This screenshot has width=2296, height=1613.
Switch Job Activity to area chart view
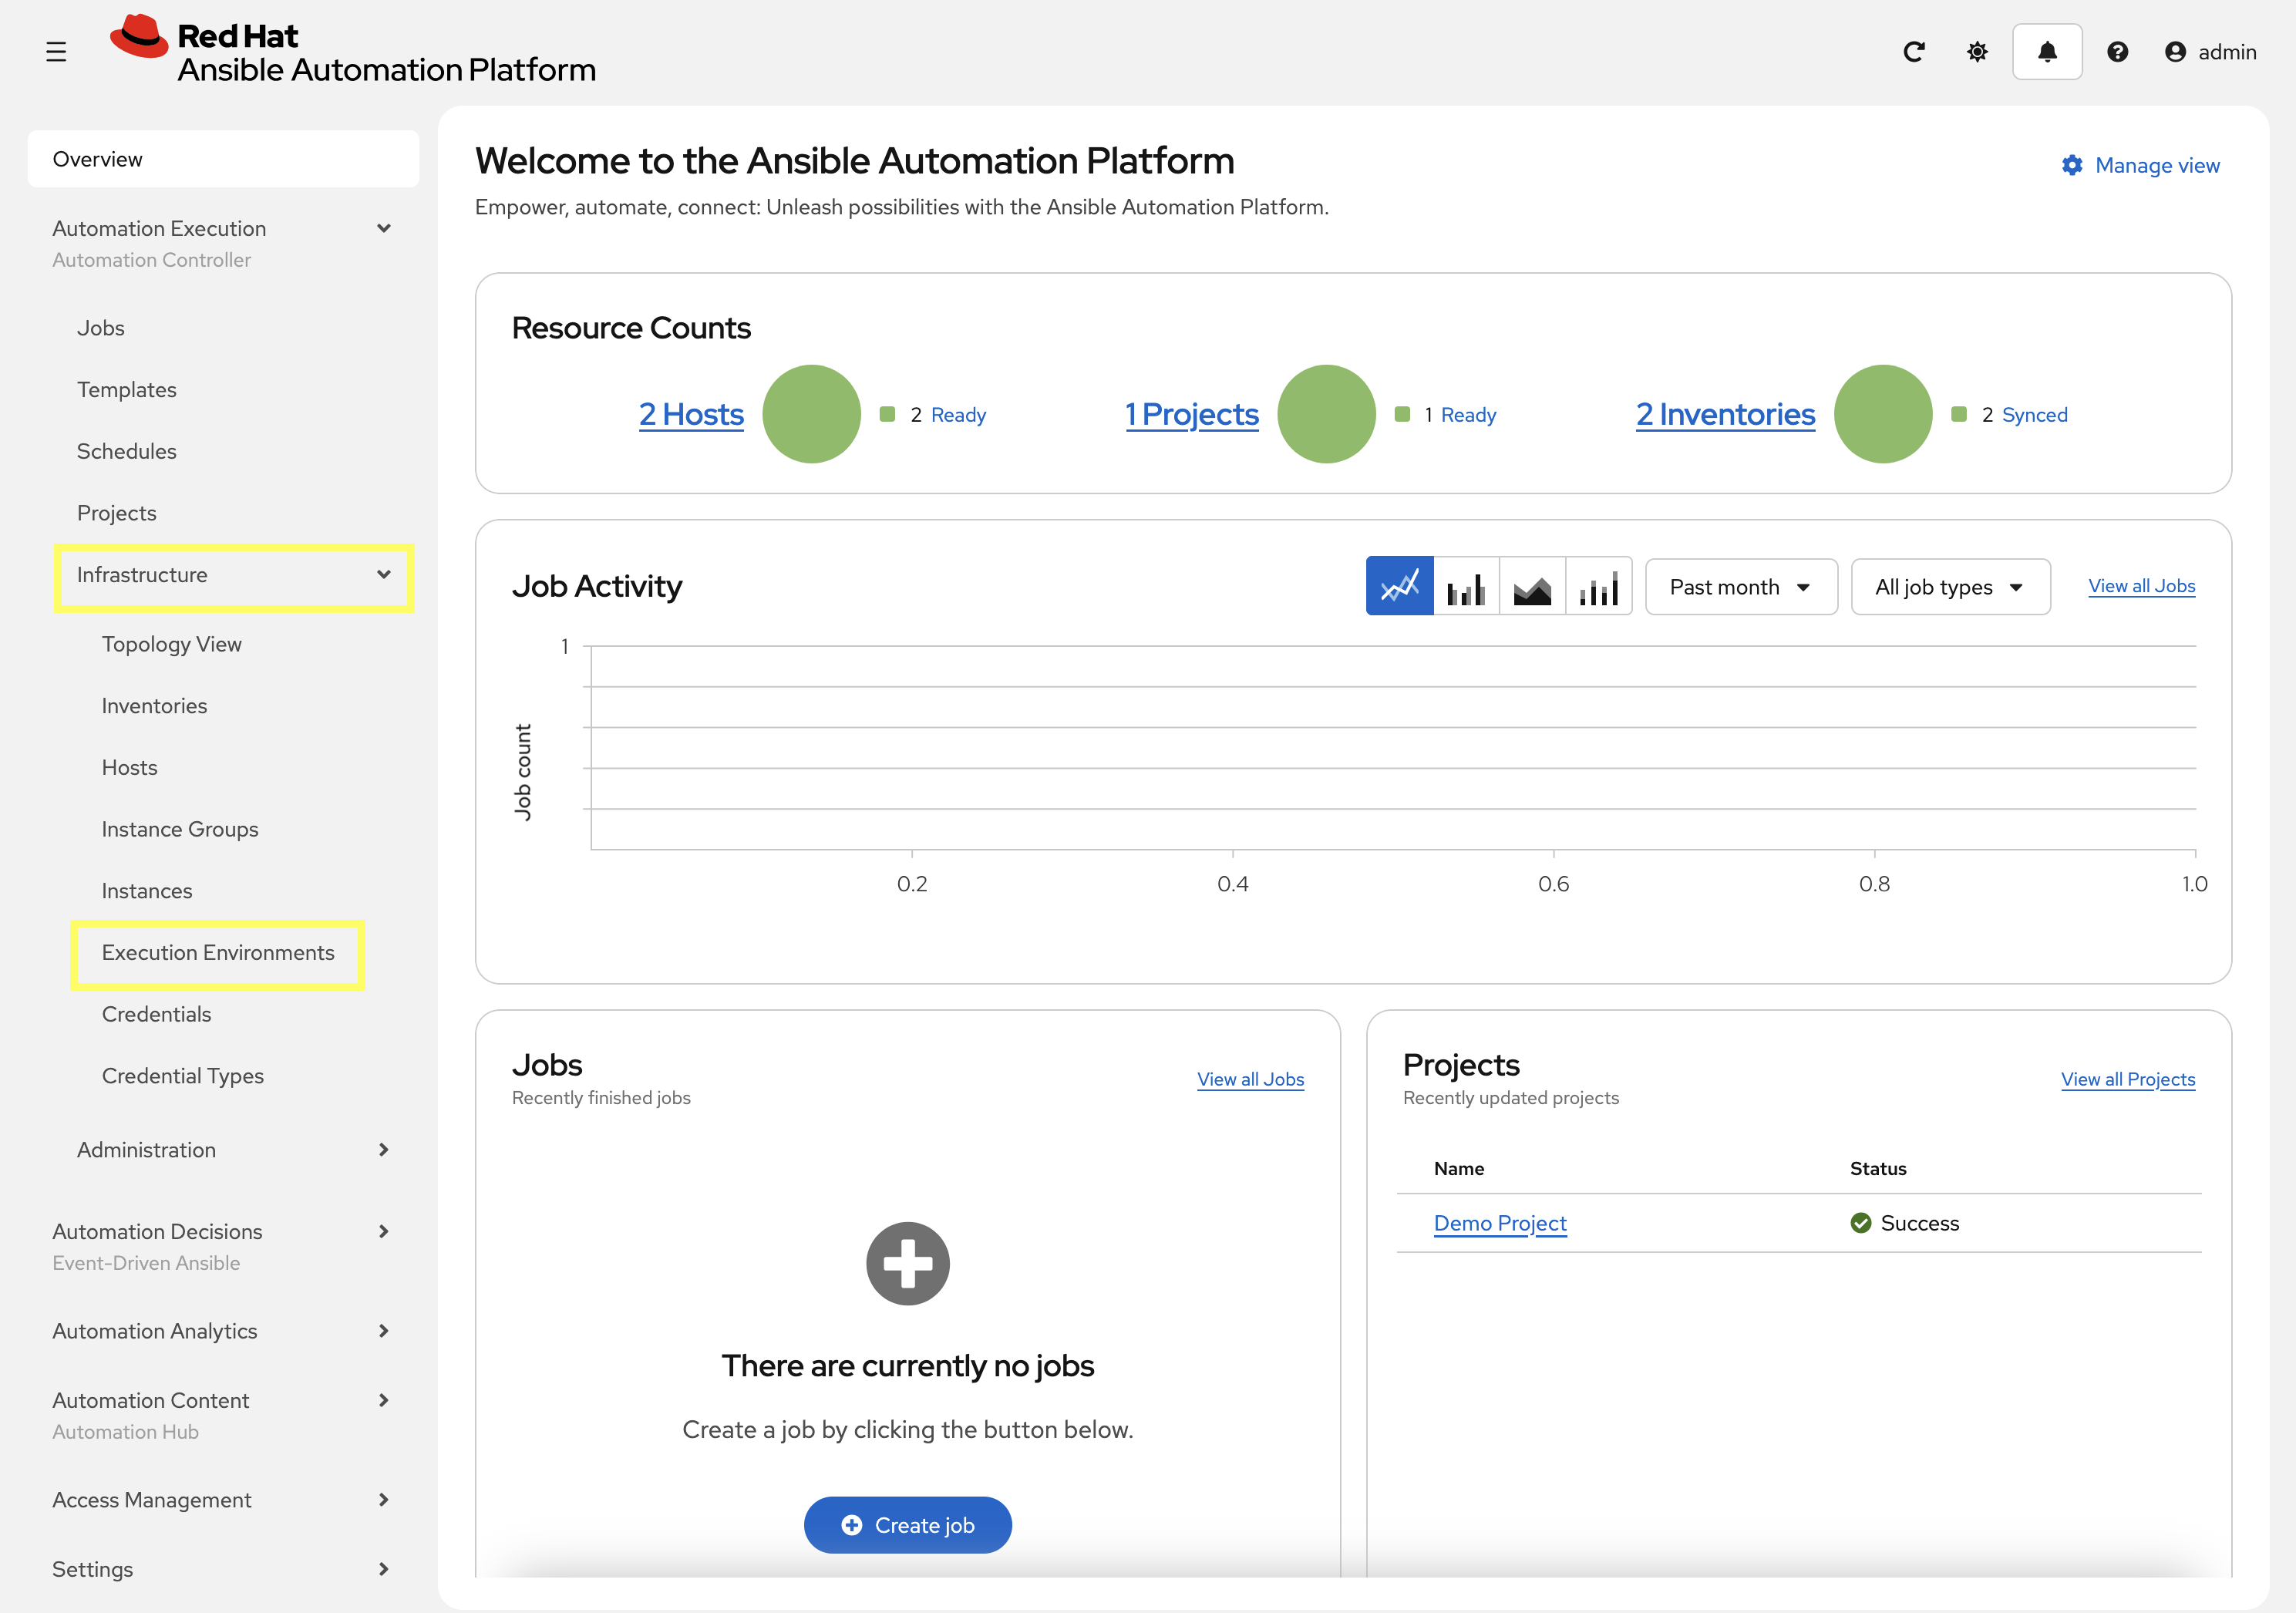(x=1532, y=586)
